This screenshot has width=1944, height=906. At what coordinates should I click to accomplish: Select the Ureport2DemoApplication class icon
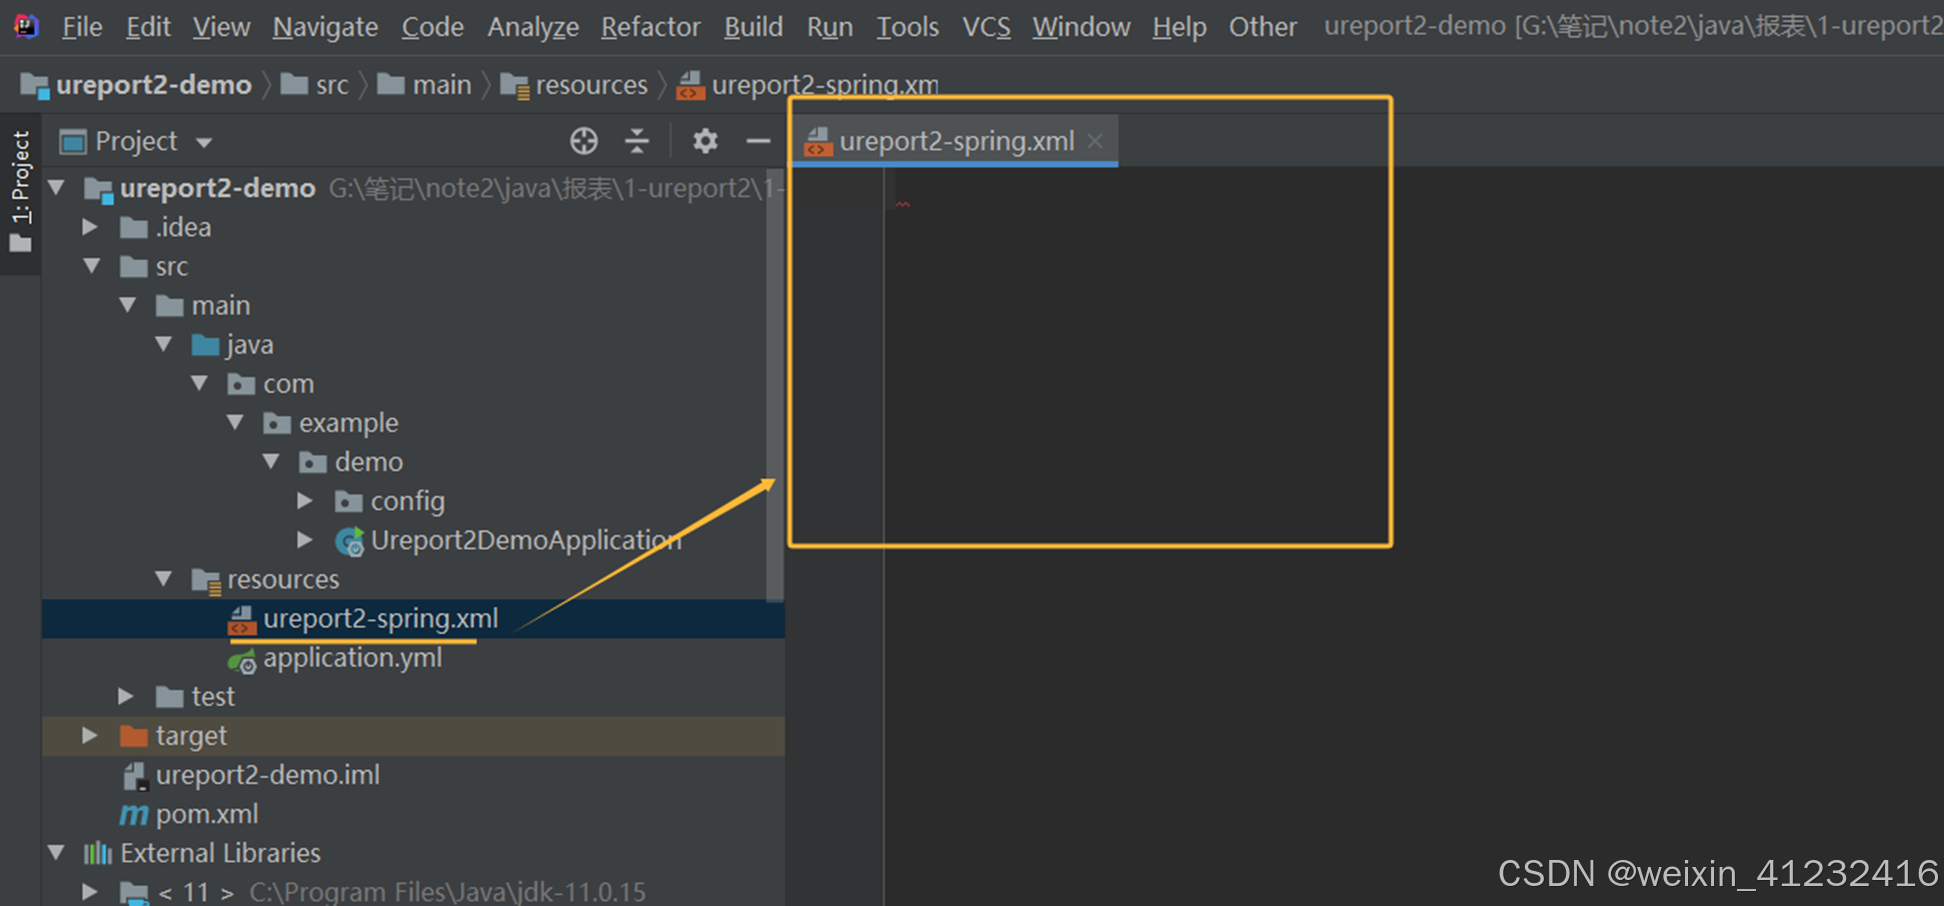[x=349, y=541]
